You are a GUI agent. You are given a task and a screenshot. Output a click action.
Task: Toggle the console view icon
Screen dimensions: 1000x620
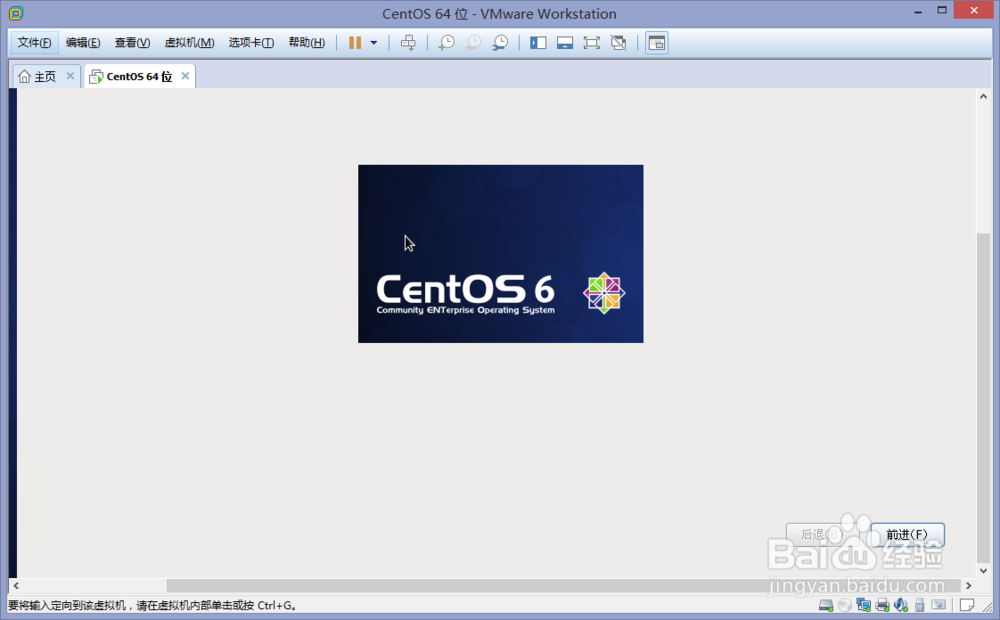tap(657, 43)
